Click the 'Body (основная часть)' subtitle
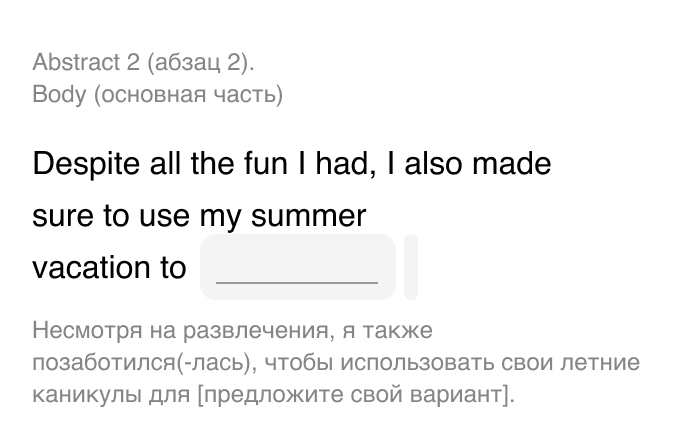This screenshot has width=680, height=444. click(157, 95)
